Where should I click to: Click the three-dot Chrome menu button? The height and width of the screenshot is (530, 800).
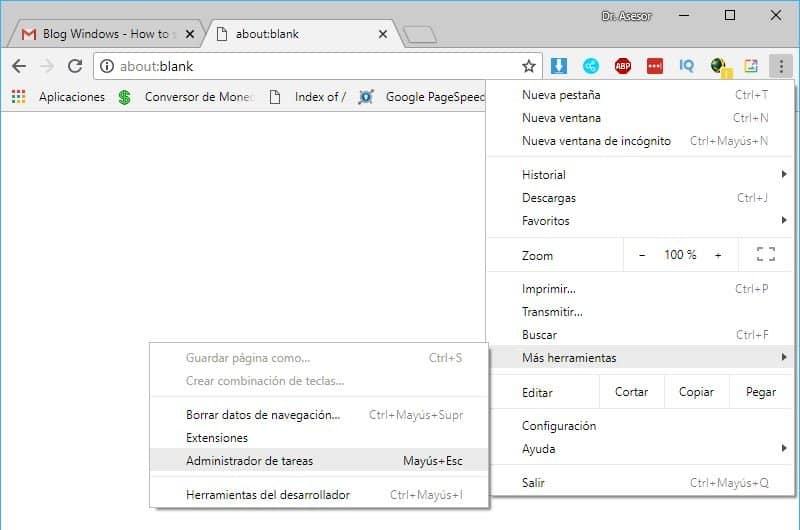(781, 66)
